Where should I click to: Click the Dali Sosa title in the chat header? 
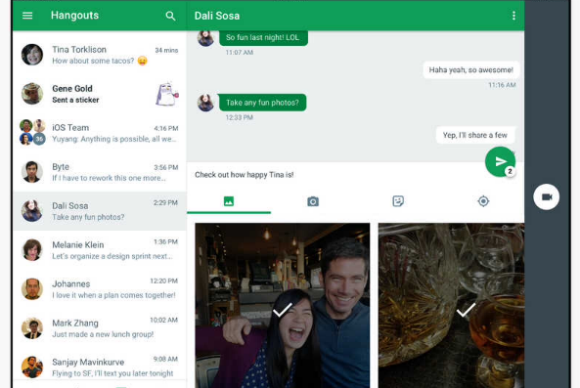[x=217, y=16]
